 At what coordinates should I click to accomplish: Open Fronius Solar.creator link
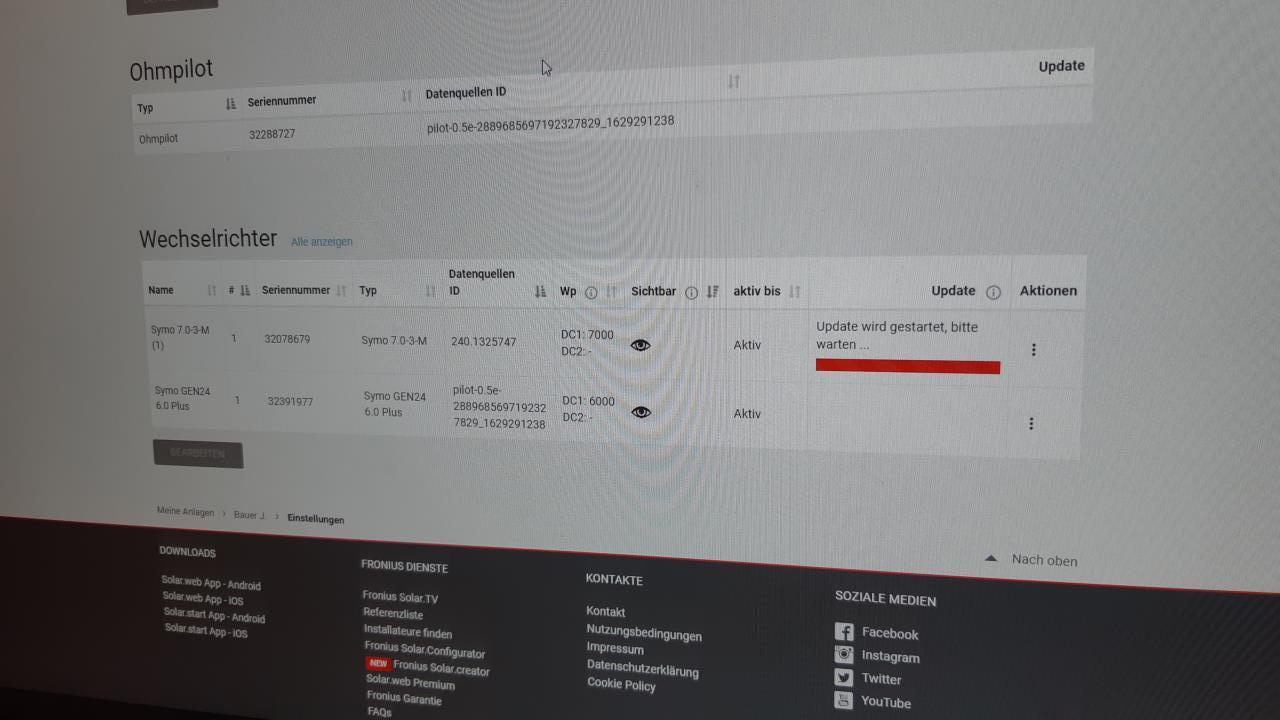[x=441, y=668]
